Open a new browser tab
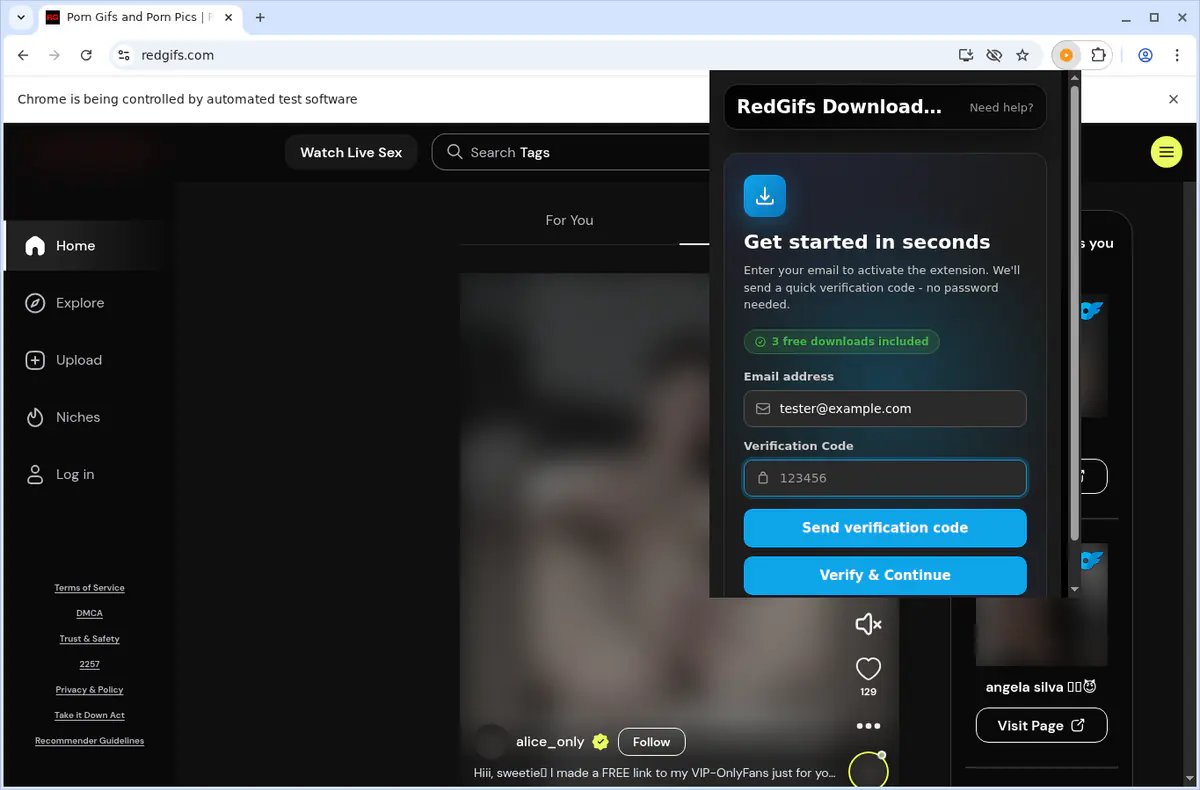Image resolution: width=1200 pixels, height=790 pixels. [x=260, y=17]
